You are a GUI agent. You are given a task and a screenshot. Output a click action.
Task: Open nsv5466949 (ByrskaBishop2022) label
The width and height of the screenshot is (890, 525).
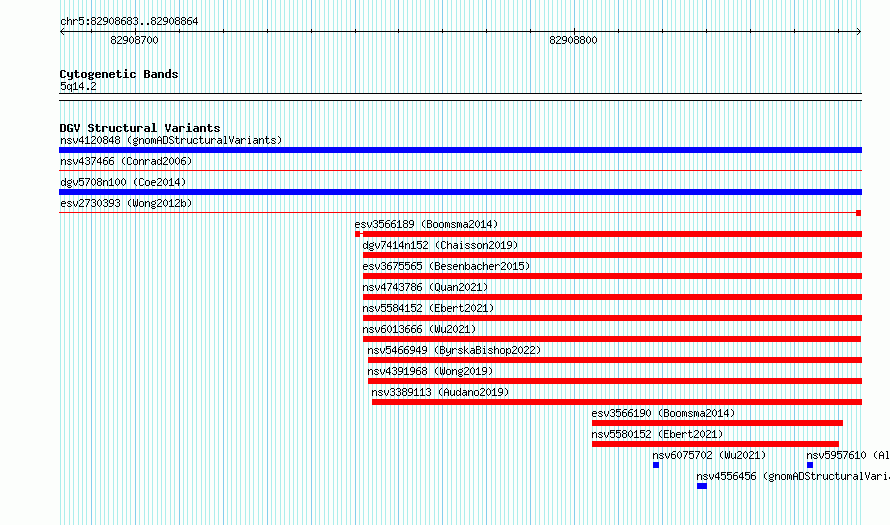454,350
